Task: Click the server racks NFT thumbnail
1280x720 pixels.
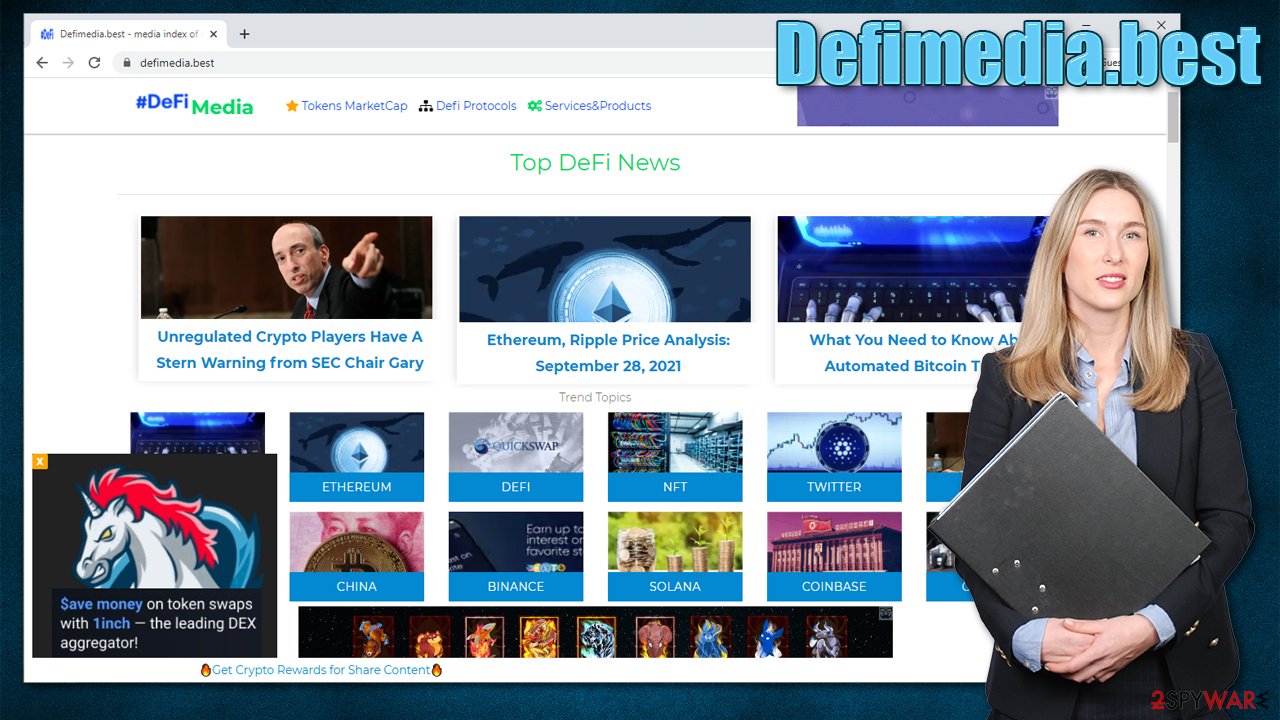Action: (675, 443)
